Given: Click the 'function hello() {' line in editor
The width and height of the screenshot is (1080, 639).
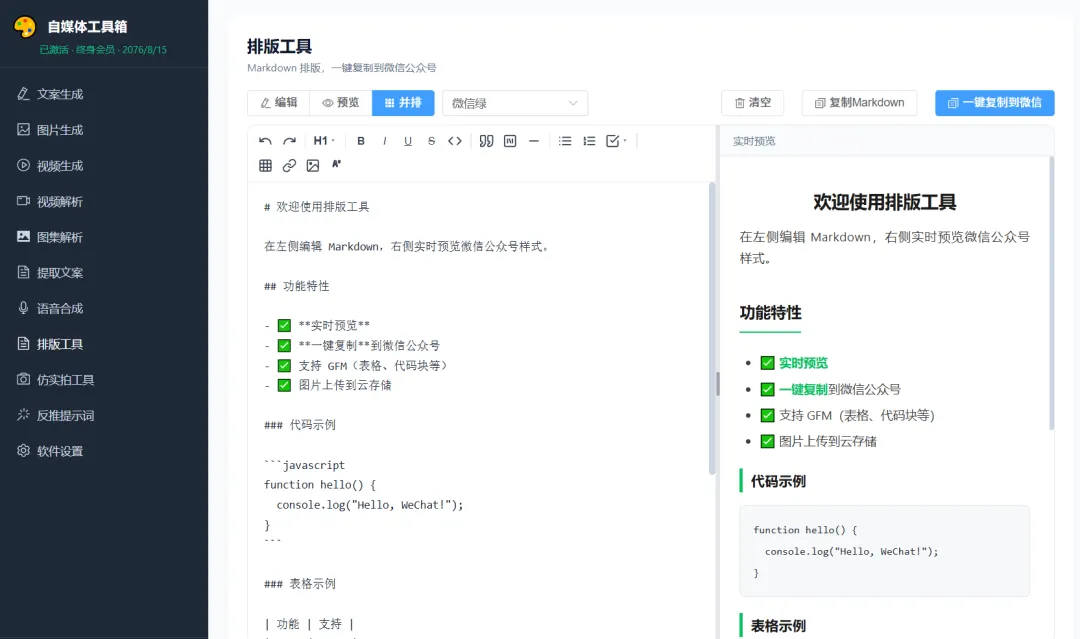Looking at the screenshot, I should [320, 485].
